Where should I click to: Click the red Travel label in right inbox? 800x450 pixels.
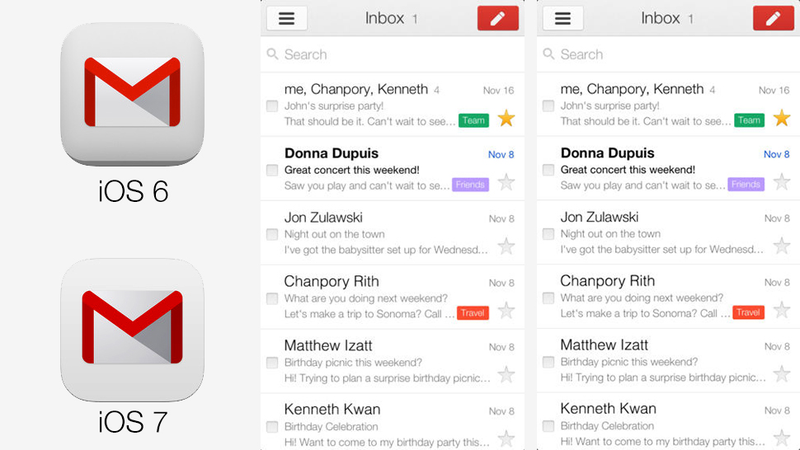click(x=748, y=312)
